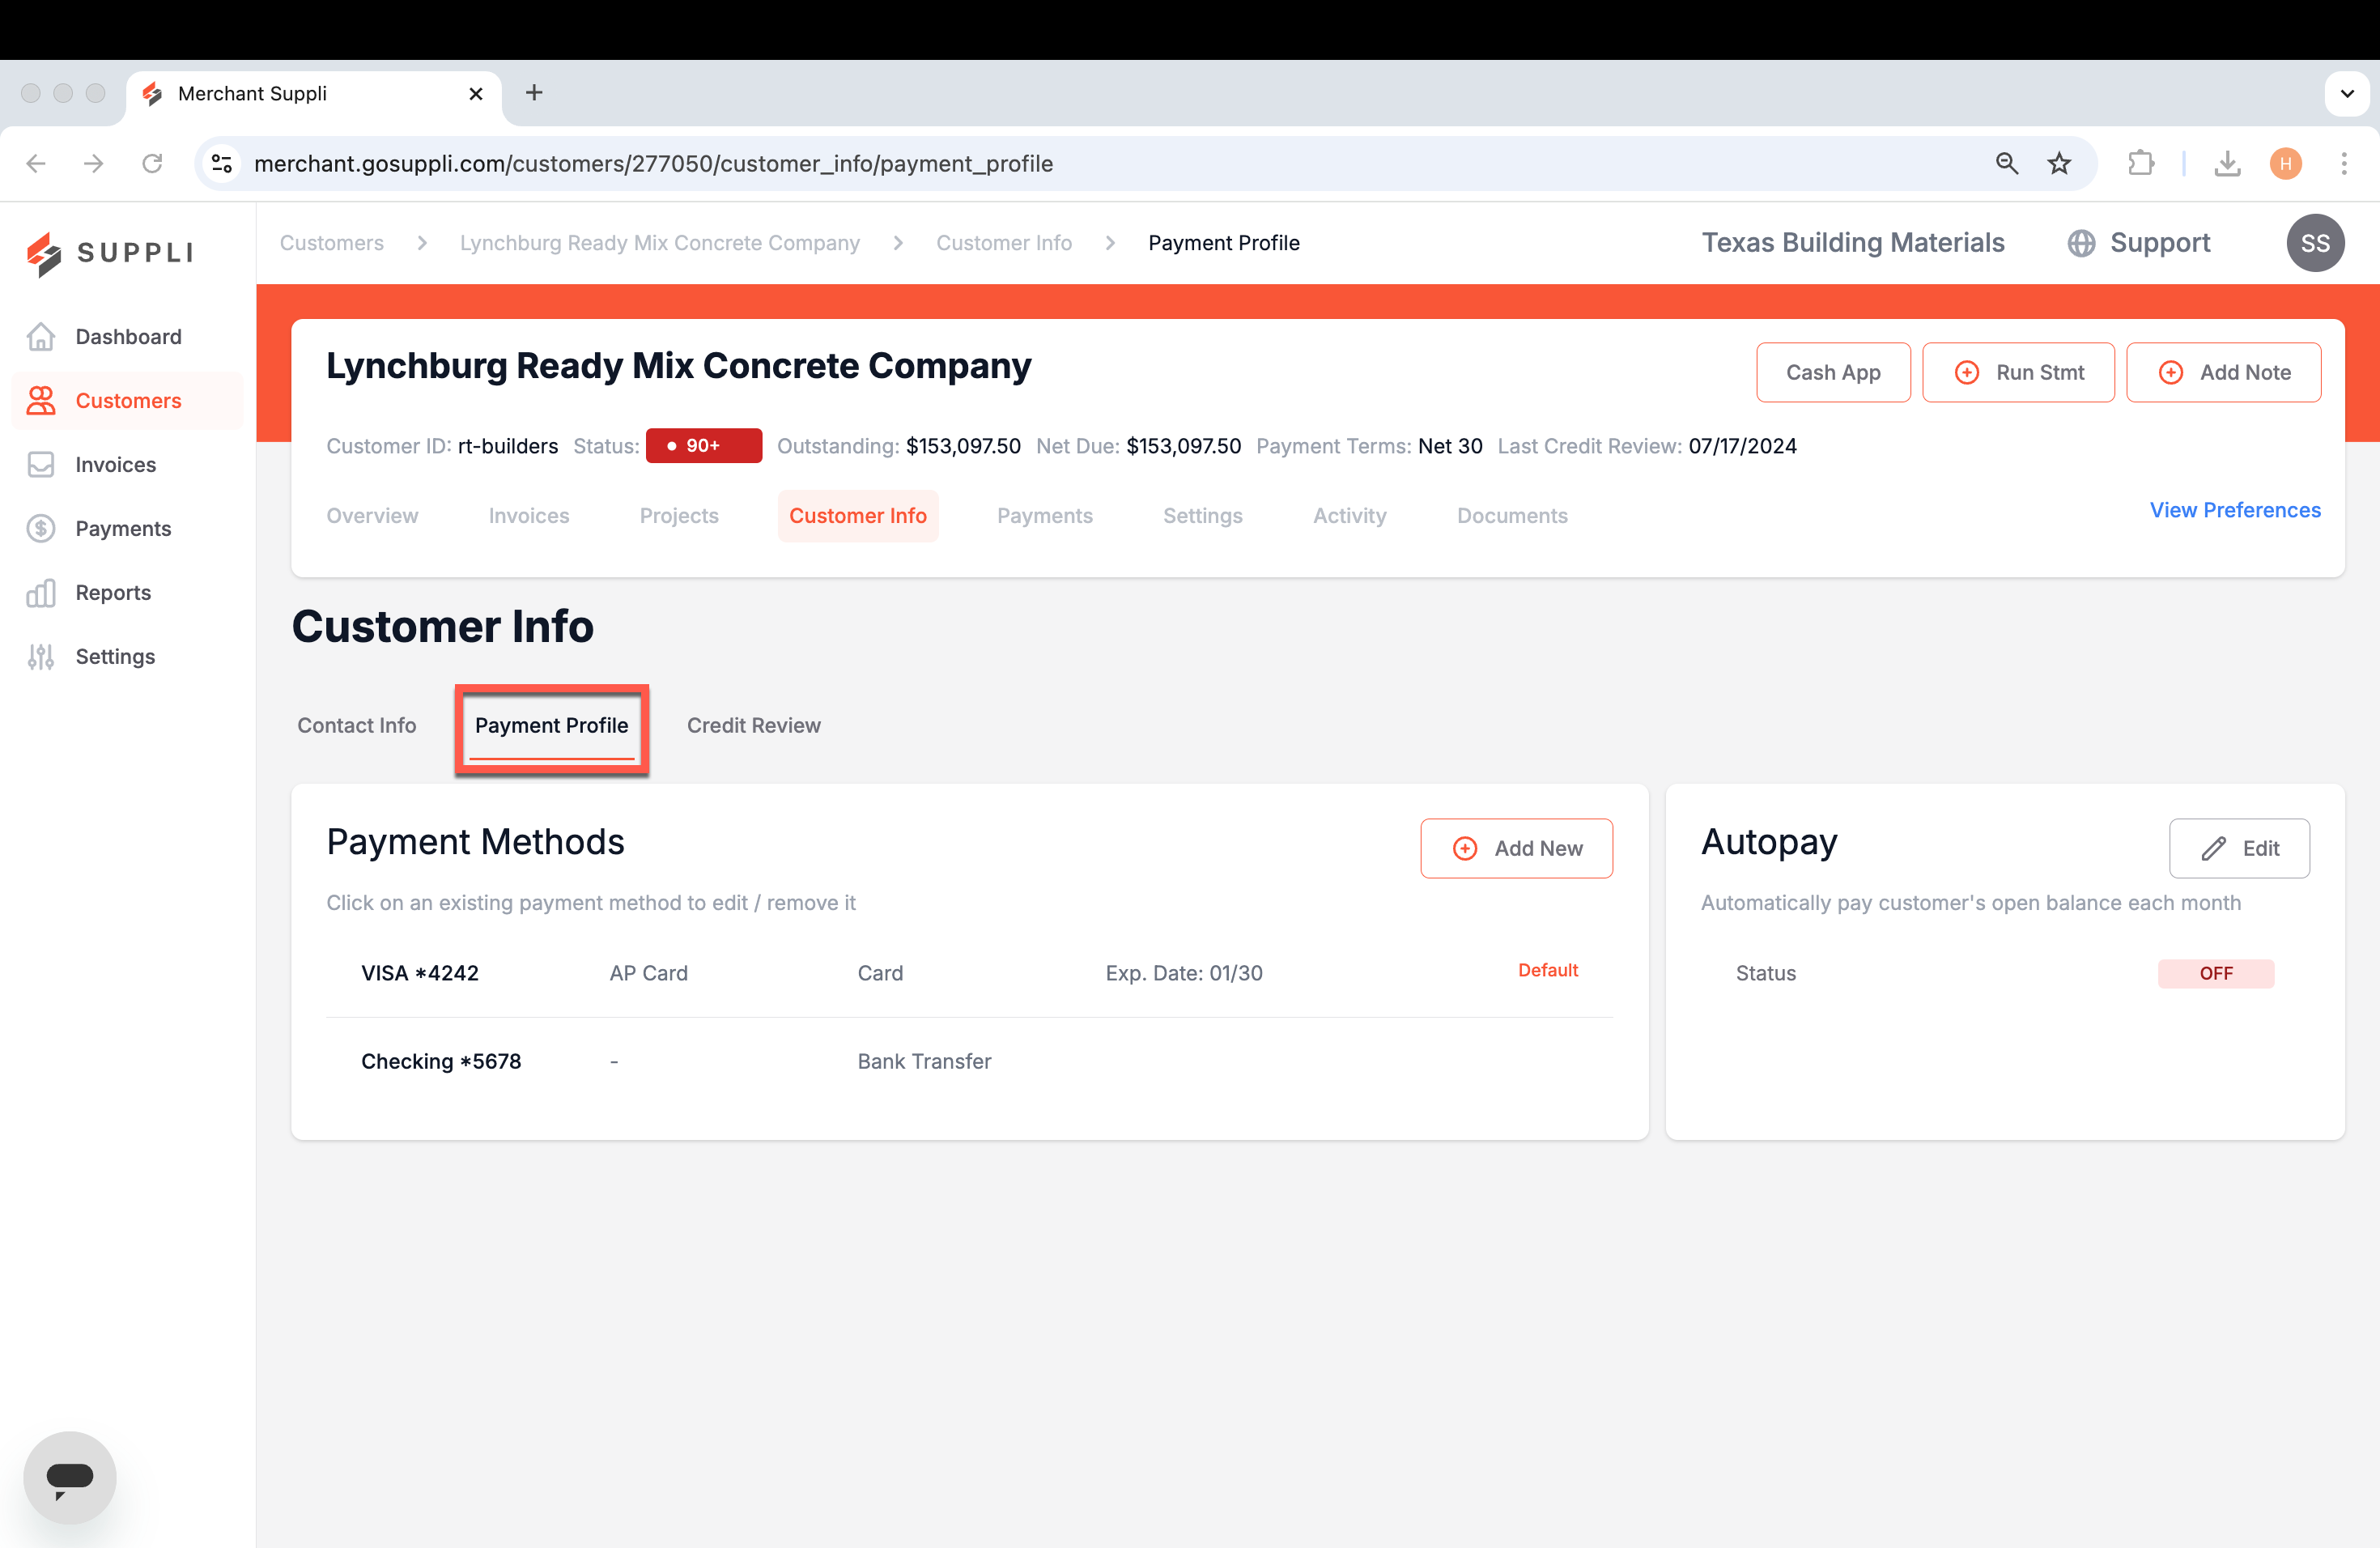2380x1548 pixels.
Task: Toggle the Autopay OFF status badge
Action: (2215, 973)
